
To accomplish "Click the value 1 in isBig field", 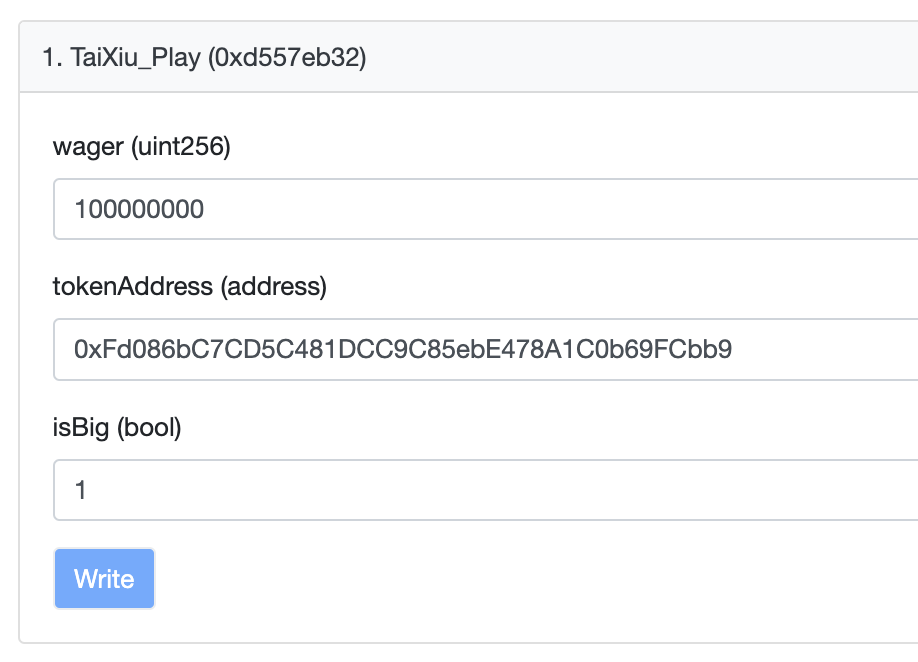I will 81,490.
